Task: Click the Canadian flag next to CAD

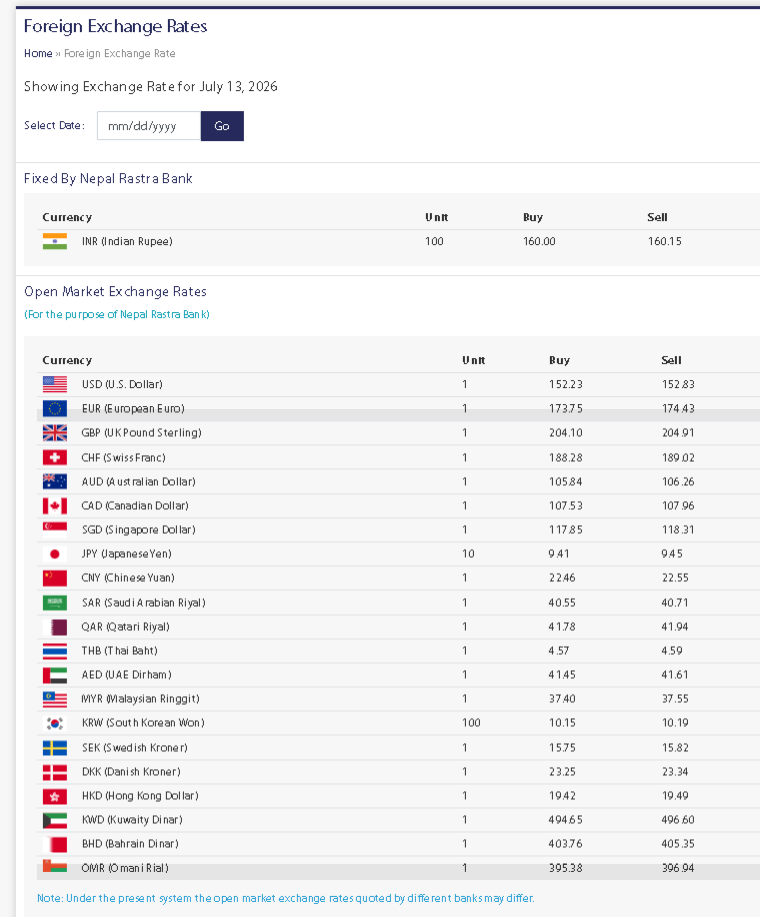Action: [x=54, y=505]
